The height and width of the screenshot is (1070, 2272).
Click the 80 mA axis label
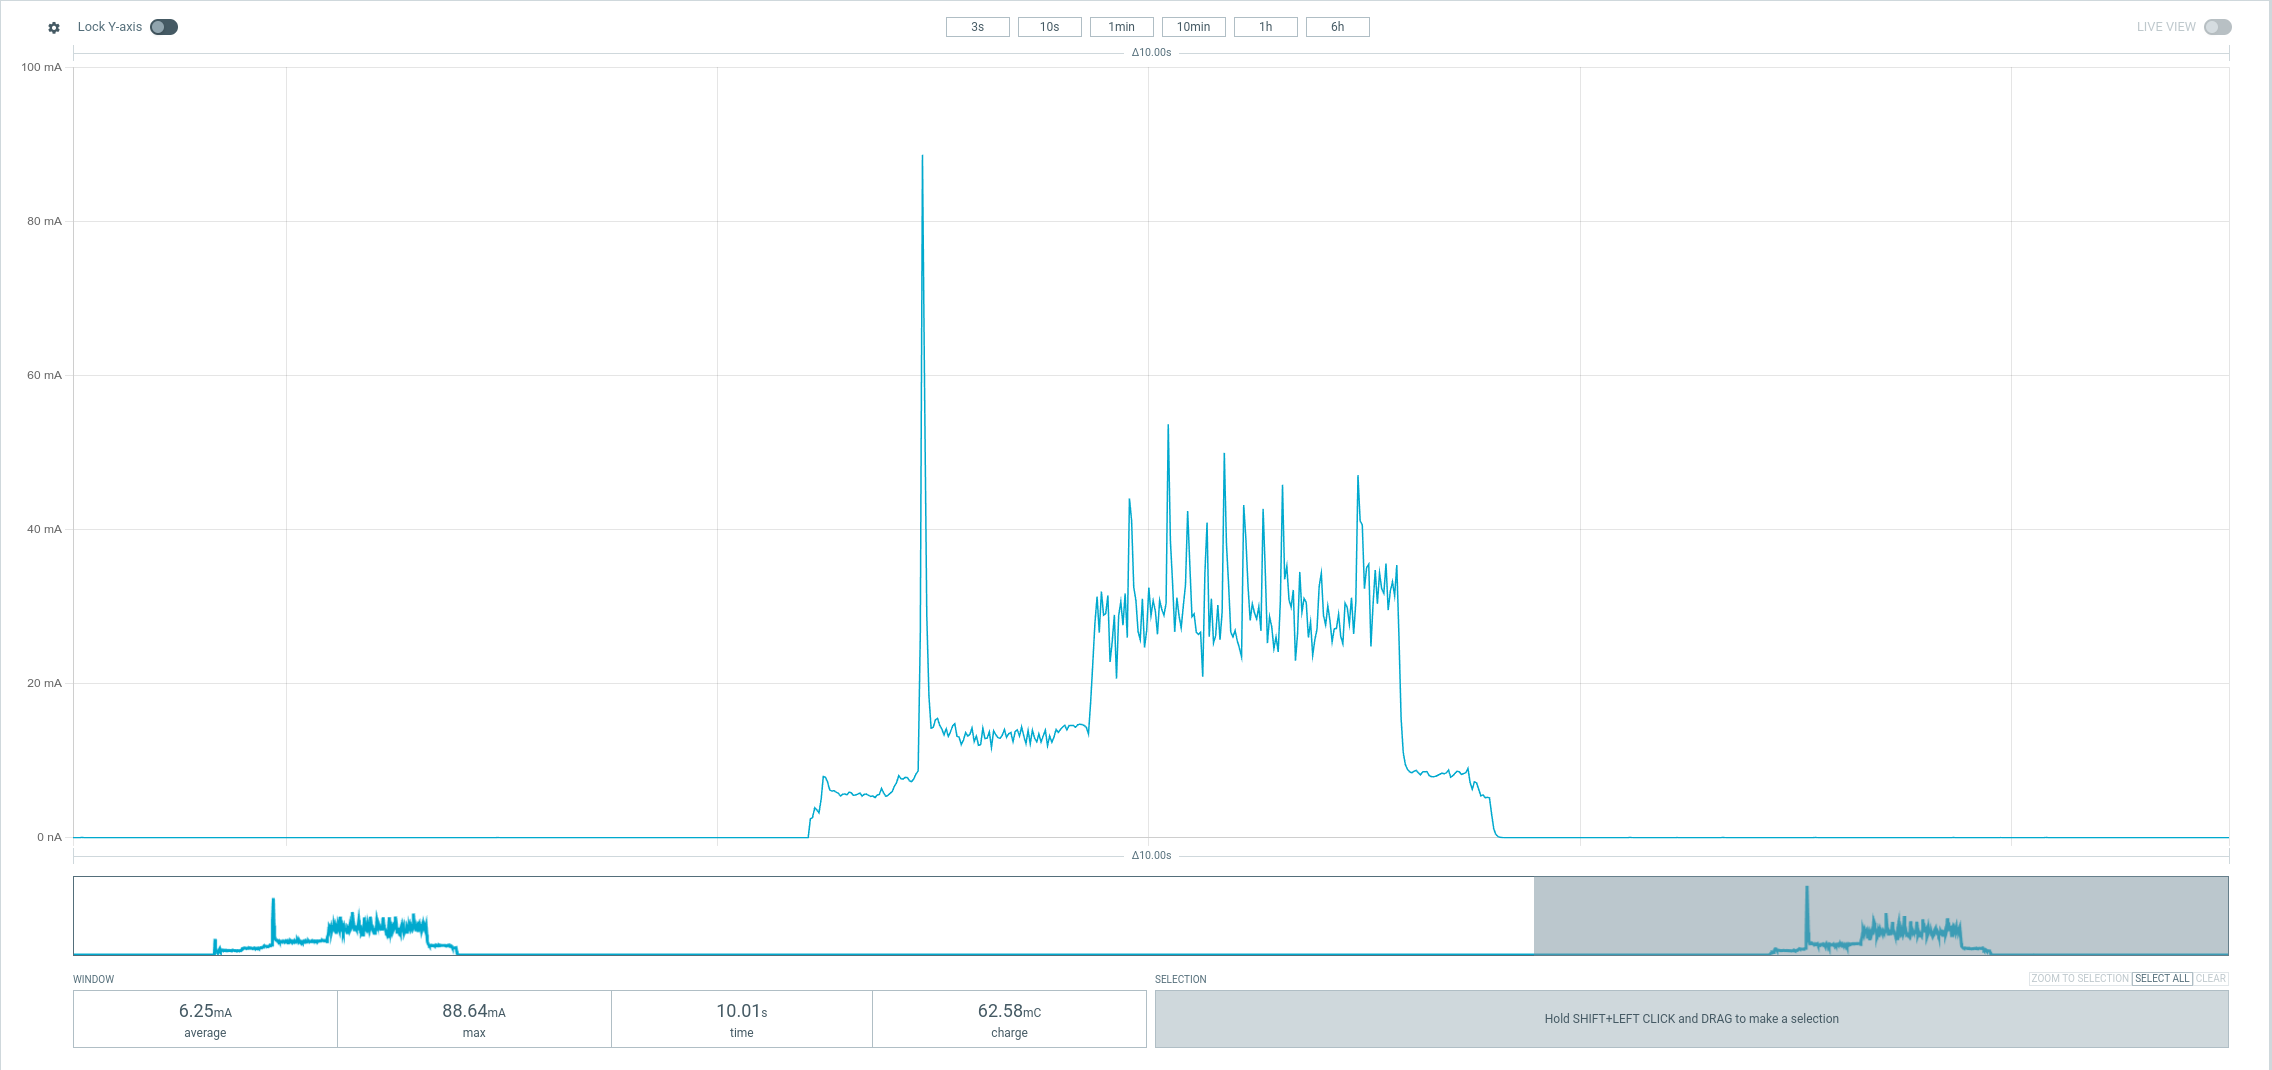click(x=44, y=221)
